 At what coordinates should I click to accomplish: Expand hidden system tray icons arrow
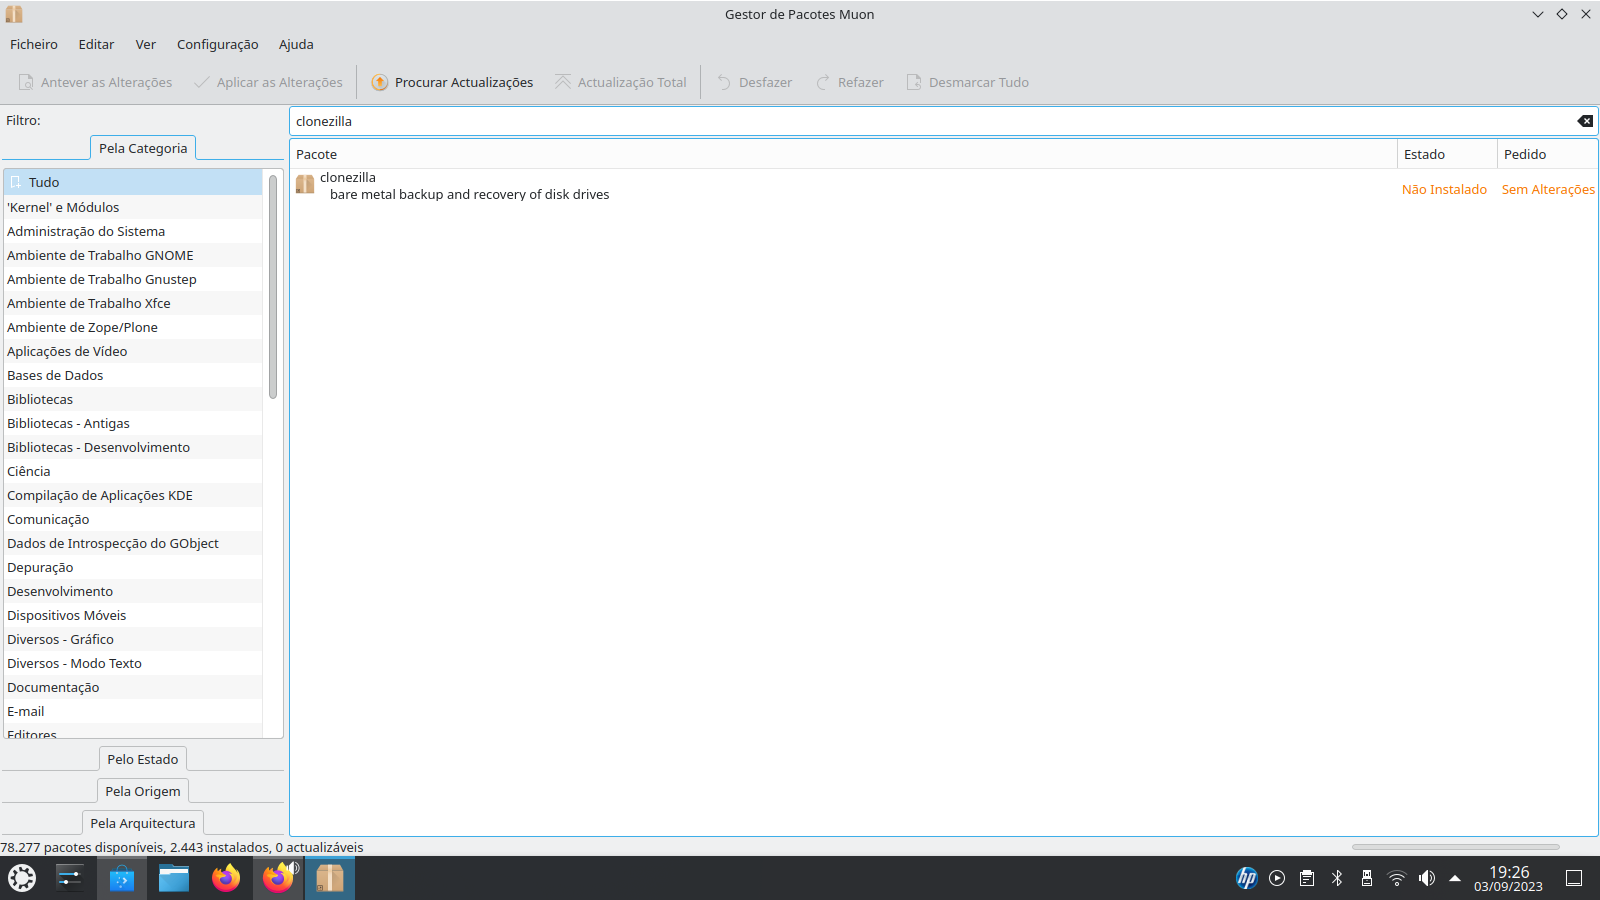click(1455, 878)
